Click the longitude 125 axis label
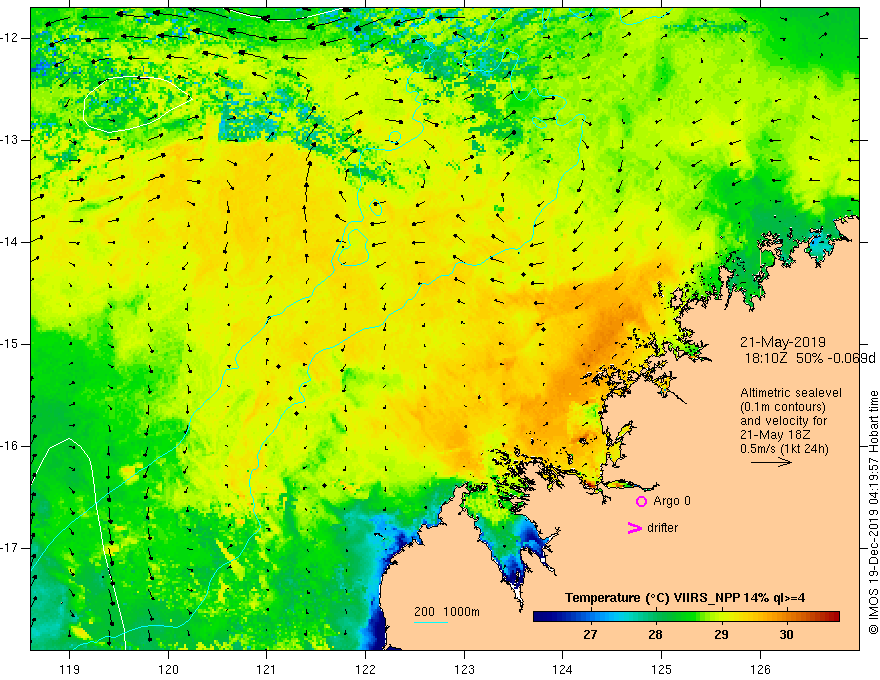This screenshot has height=680, width=880. click(x=661, y=669)
